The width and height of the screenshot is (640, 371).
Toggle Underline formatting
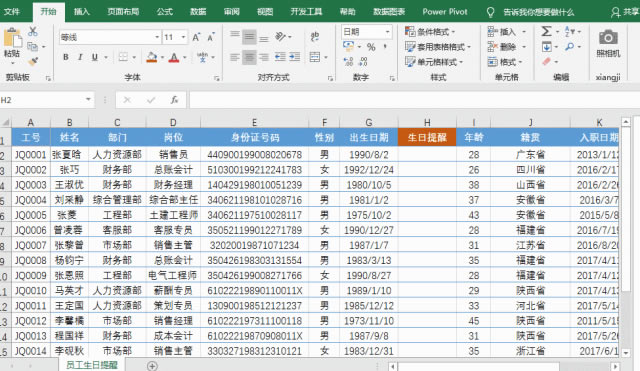(x=95, y=57)
